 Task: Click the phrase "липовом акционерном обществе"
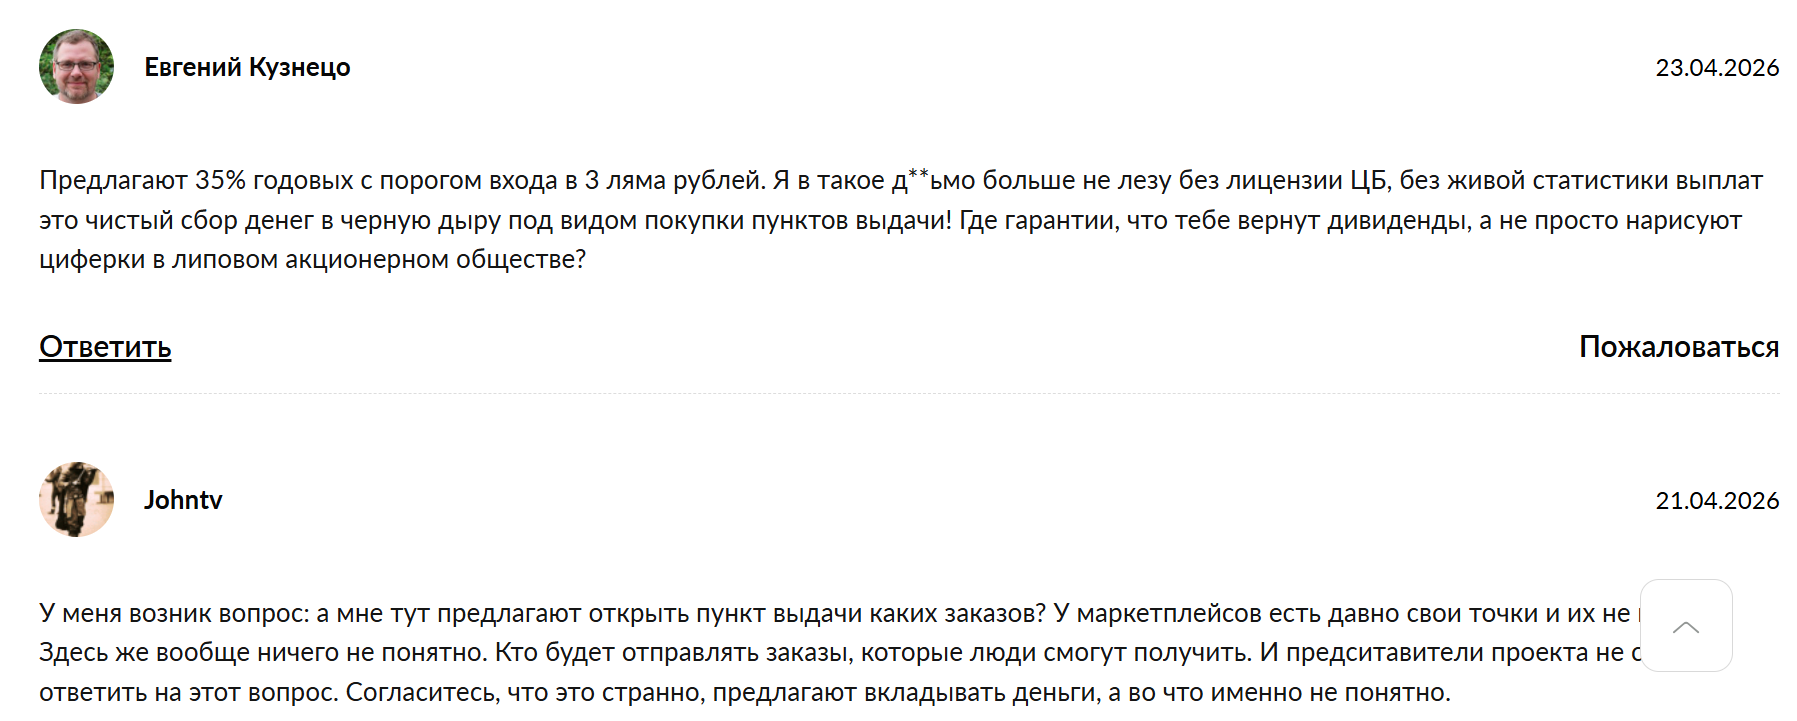[378, 260]
